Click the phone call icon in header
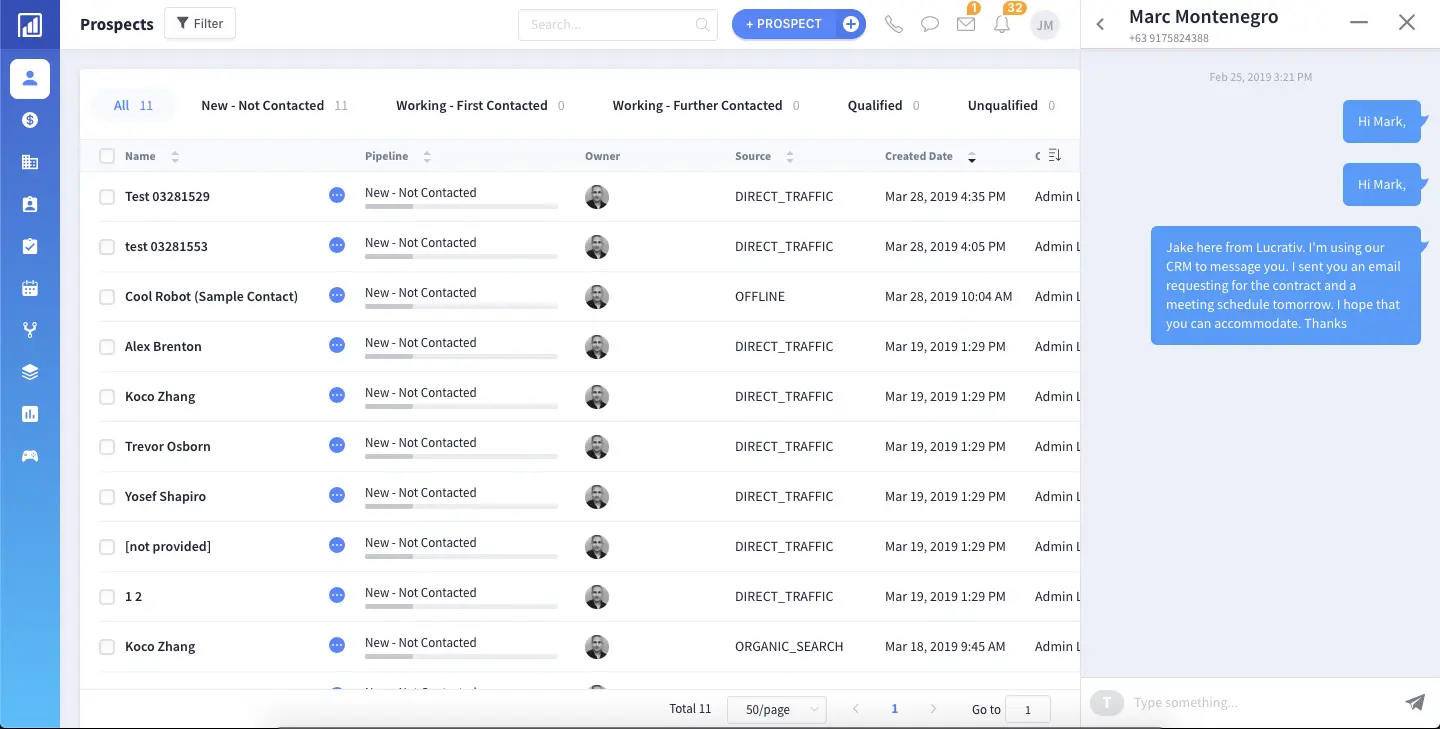 pos(893,24)
